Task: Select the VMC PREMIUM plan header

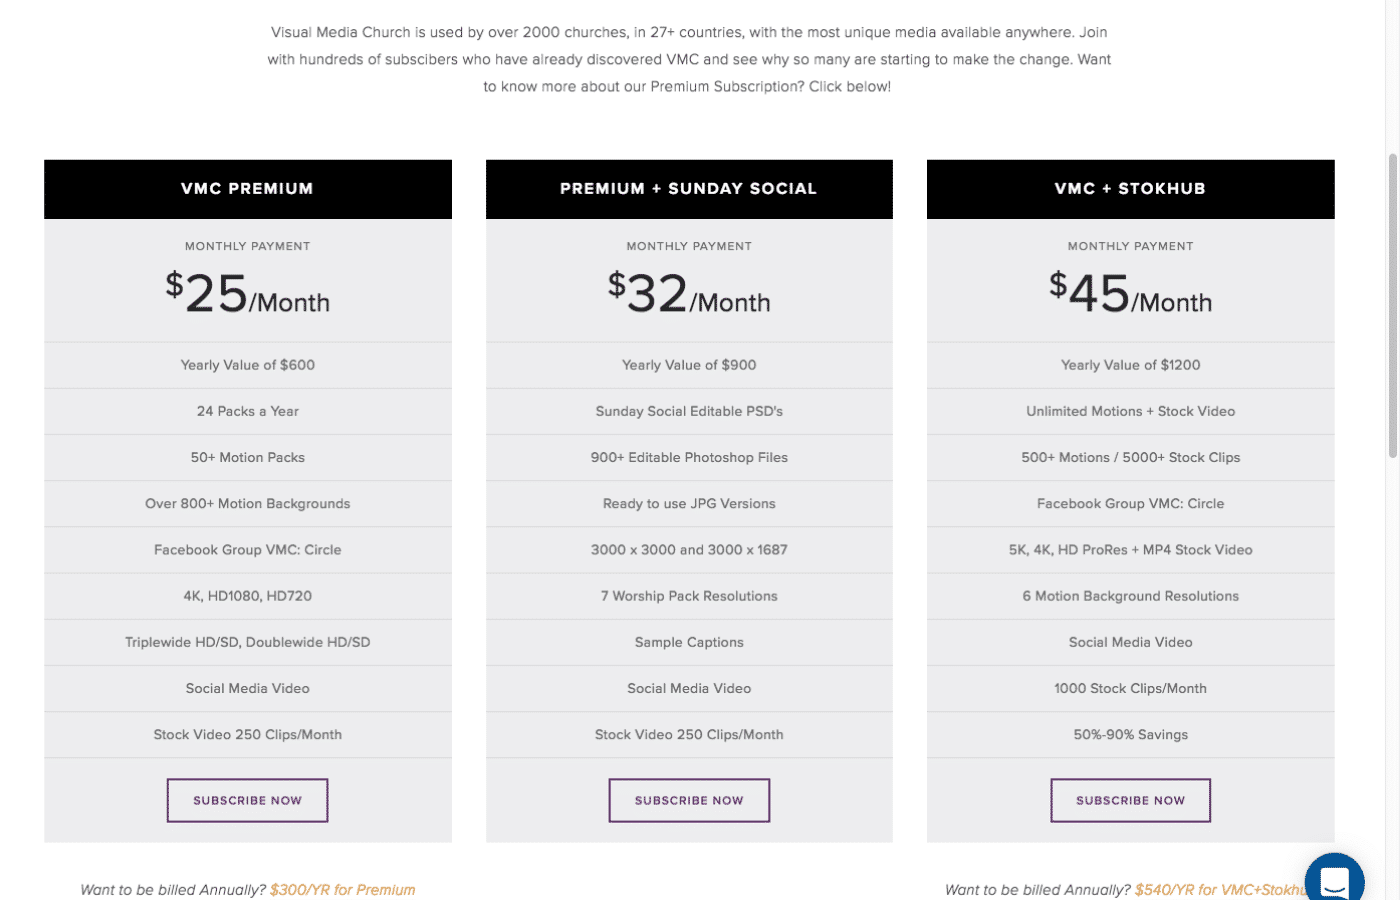Action: click(x=247, y=188)
